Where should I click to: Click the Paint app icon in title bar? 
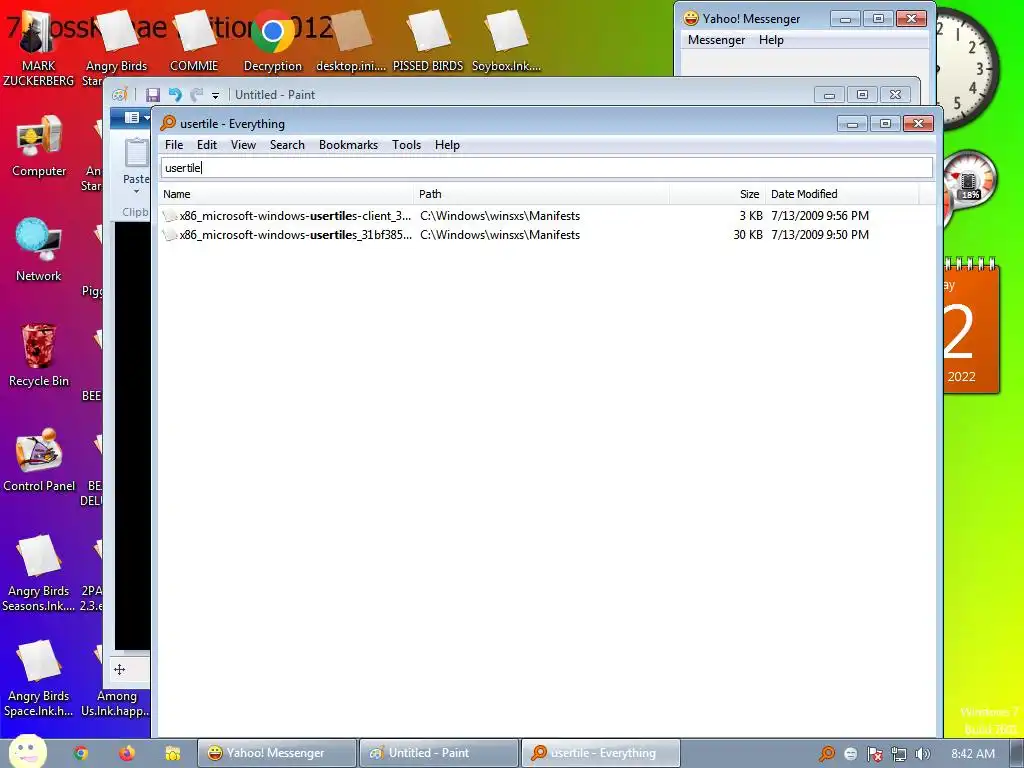coord(120,95)
